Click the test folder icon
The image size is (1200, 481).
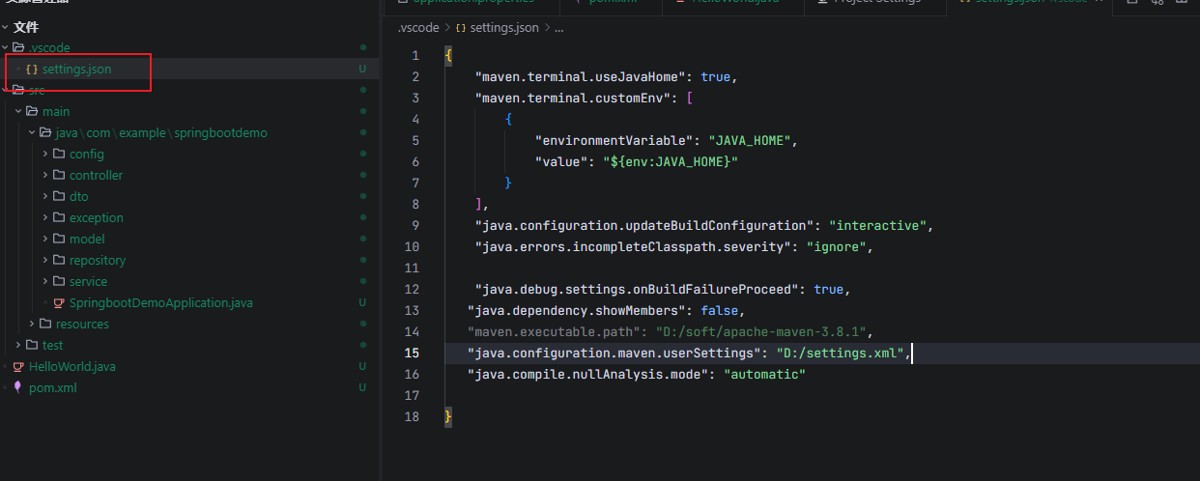[x=33, y=345]
